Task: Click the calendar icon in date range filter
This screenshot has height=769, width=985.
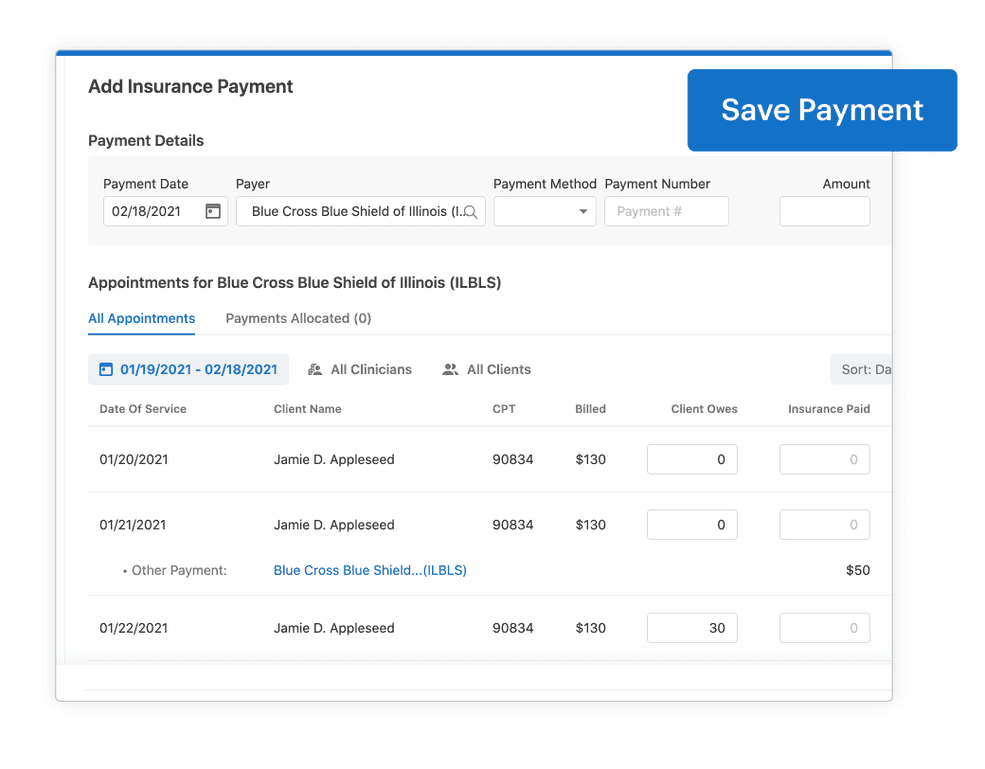Action: pos(106,369)
